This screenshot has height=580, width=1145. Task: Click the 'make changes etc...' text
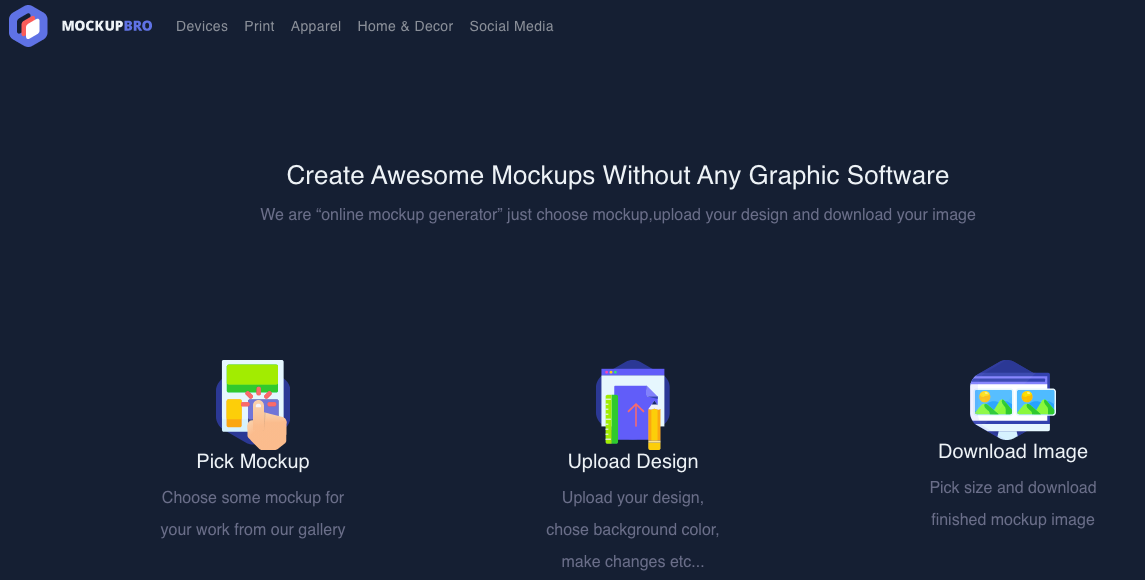coord(632,562)
